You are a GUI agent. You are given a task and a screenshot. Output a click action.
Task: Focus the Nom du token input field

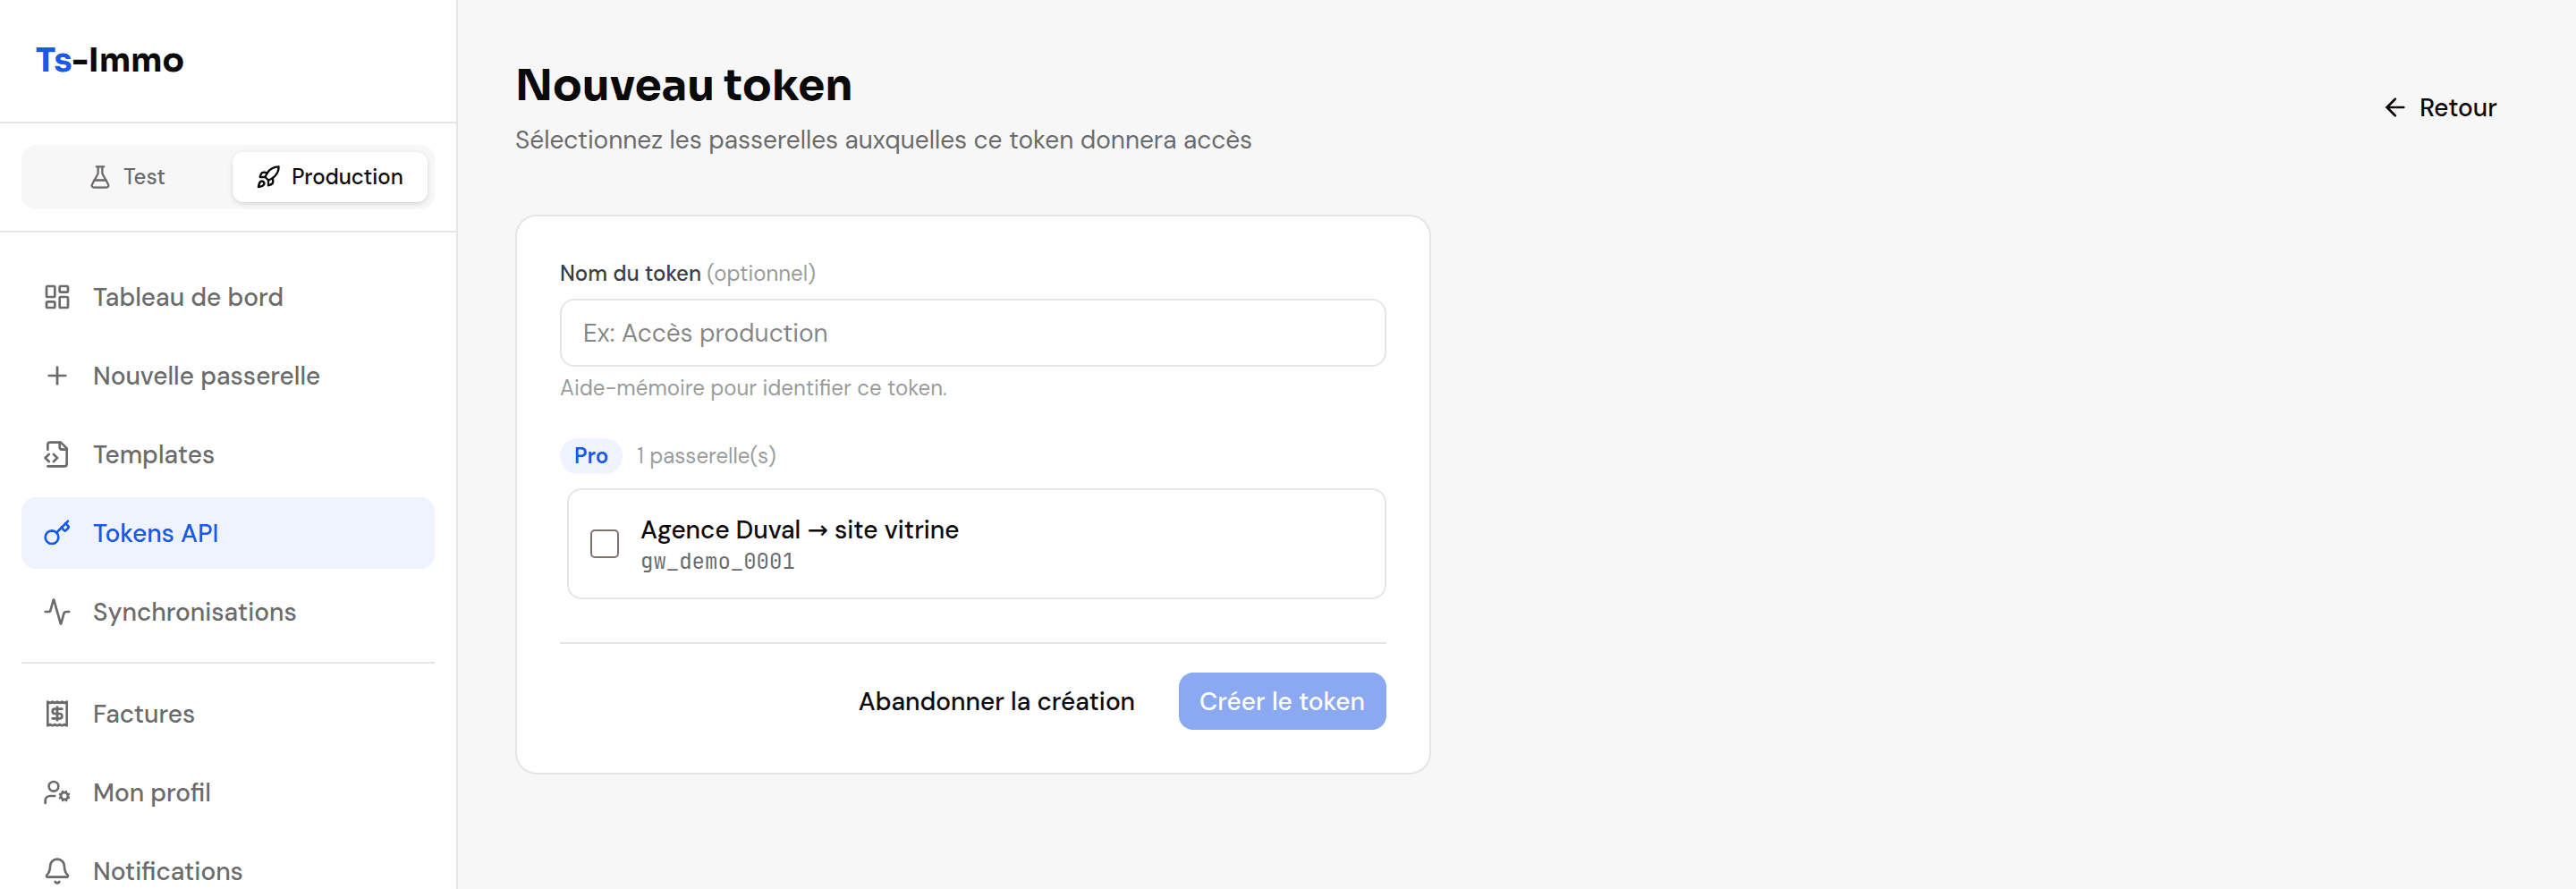click(972, 333)
